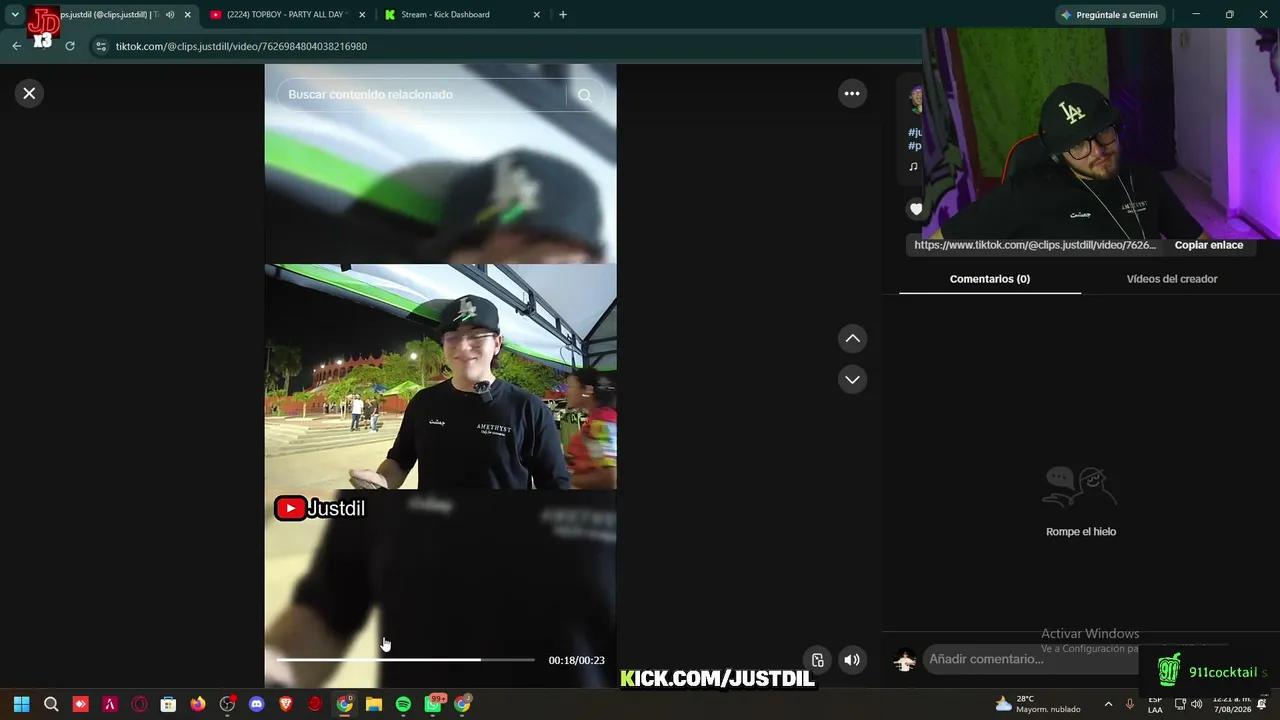
Task: Open the Chrome tab search dropdown
Action: (15, 15)
